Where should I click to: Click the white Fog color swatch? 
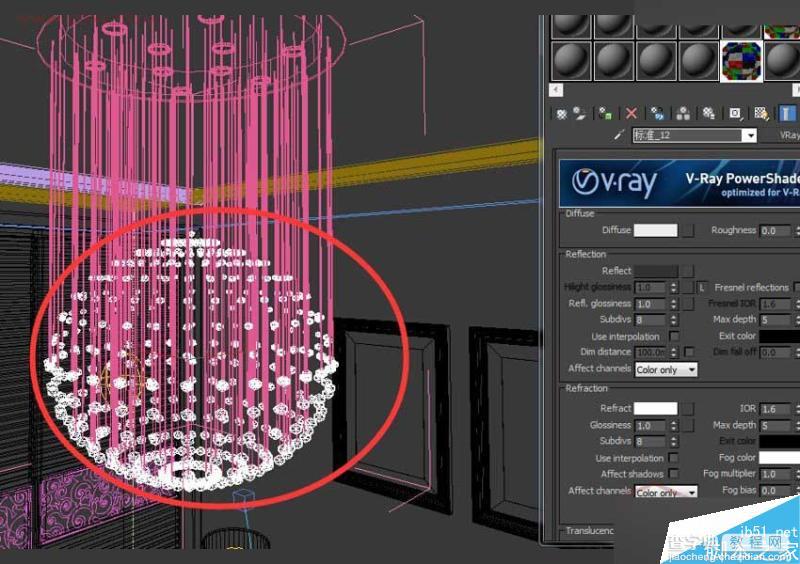tap(780, 457)
